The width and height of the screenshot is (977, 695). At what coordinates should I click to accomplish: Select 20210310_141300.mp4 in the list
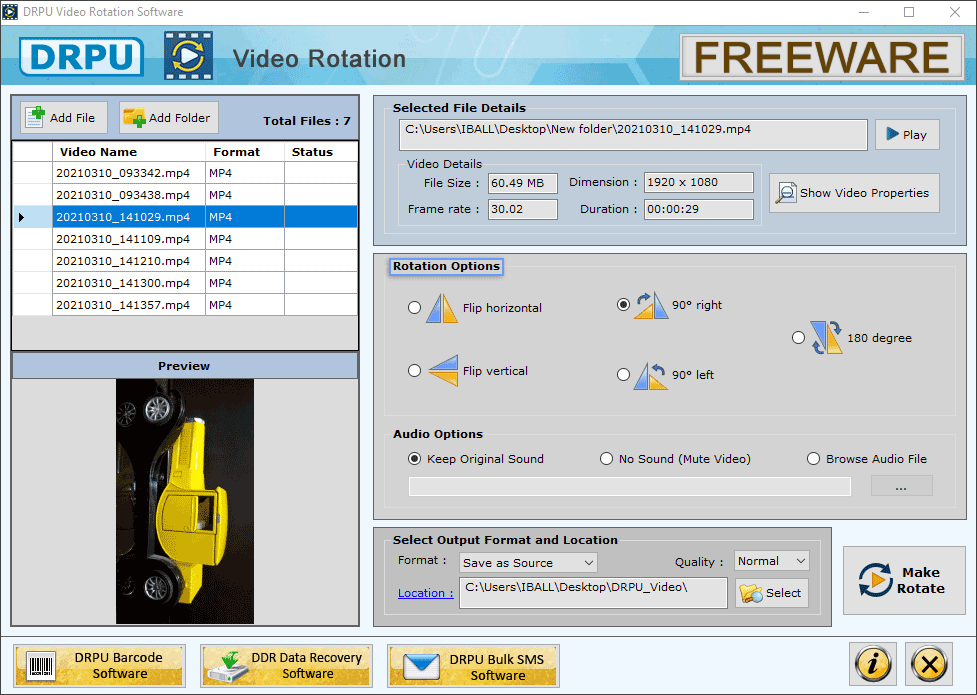coord(185,283)
